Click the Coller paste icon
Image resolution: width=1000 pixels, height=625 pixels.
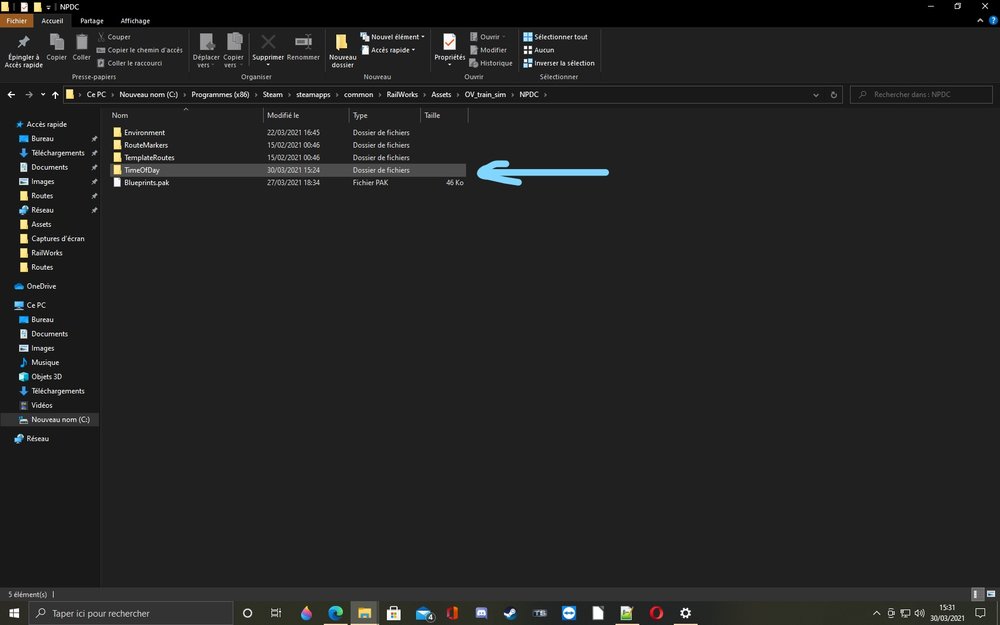click(x=82, y=48)
